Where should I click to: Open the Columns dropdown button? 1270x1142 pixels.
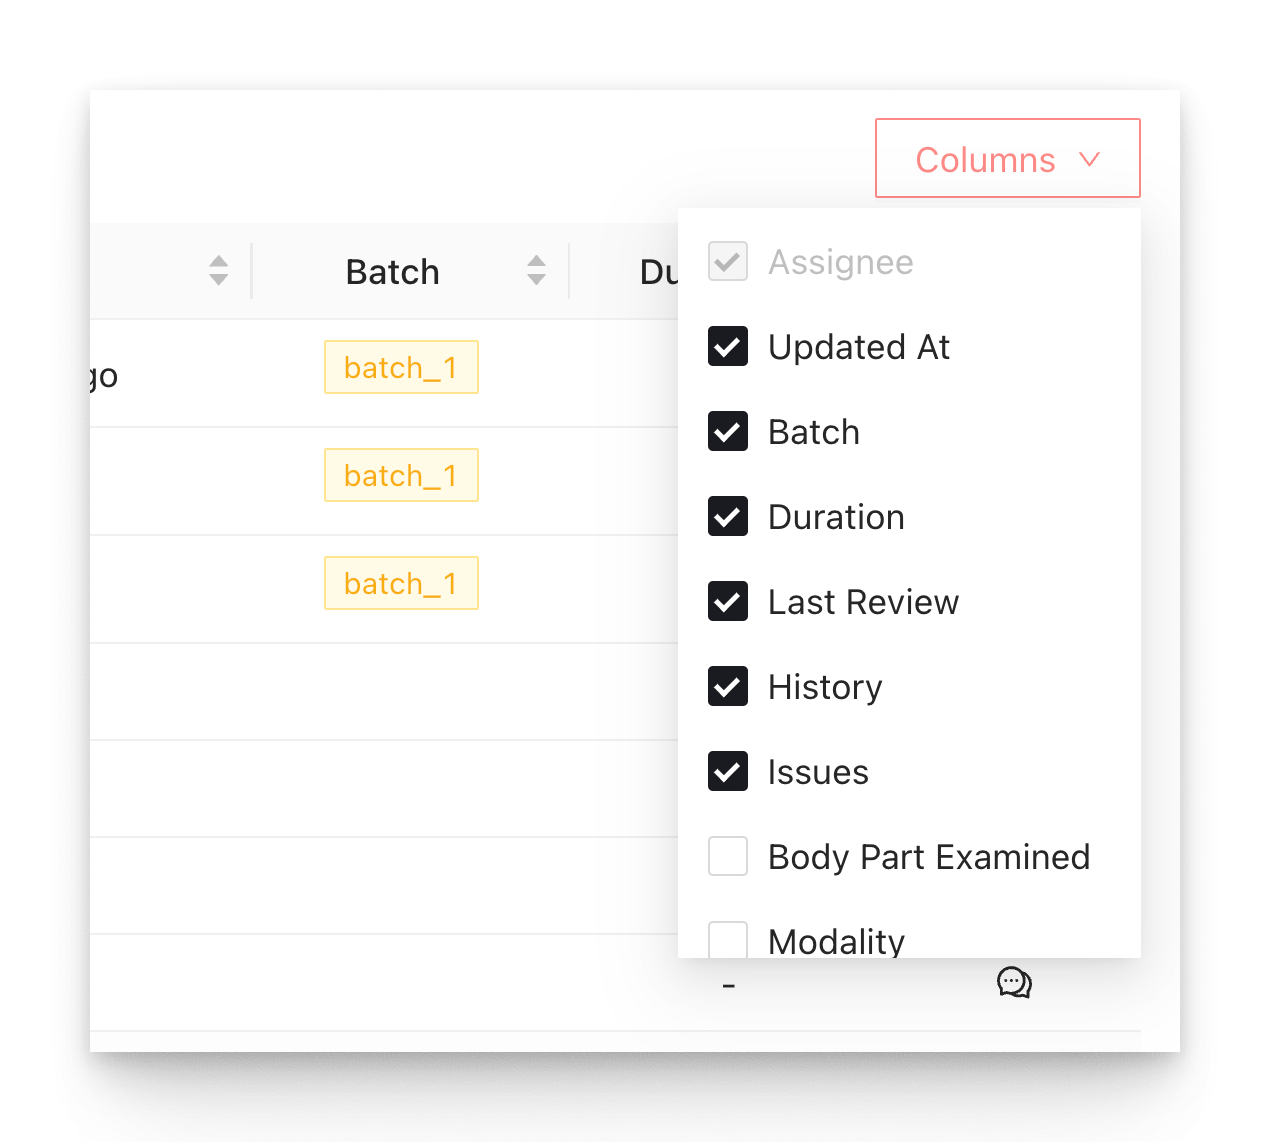1006,159
